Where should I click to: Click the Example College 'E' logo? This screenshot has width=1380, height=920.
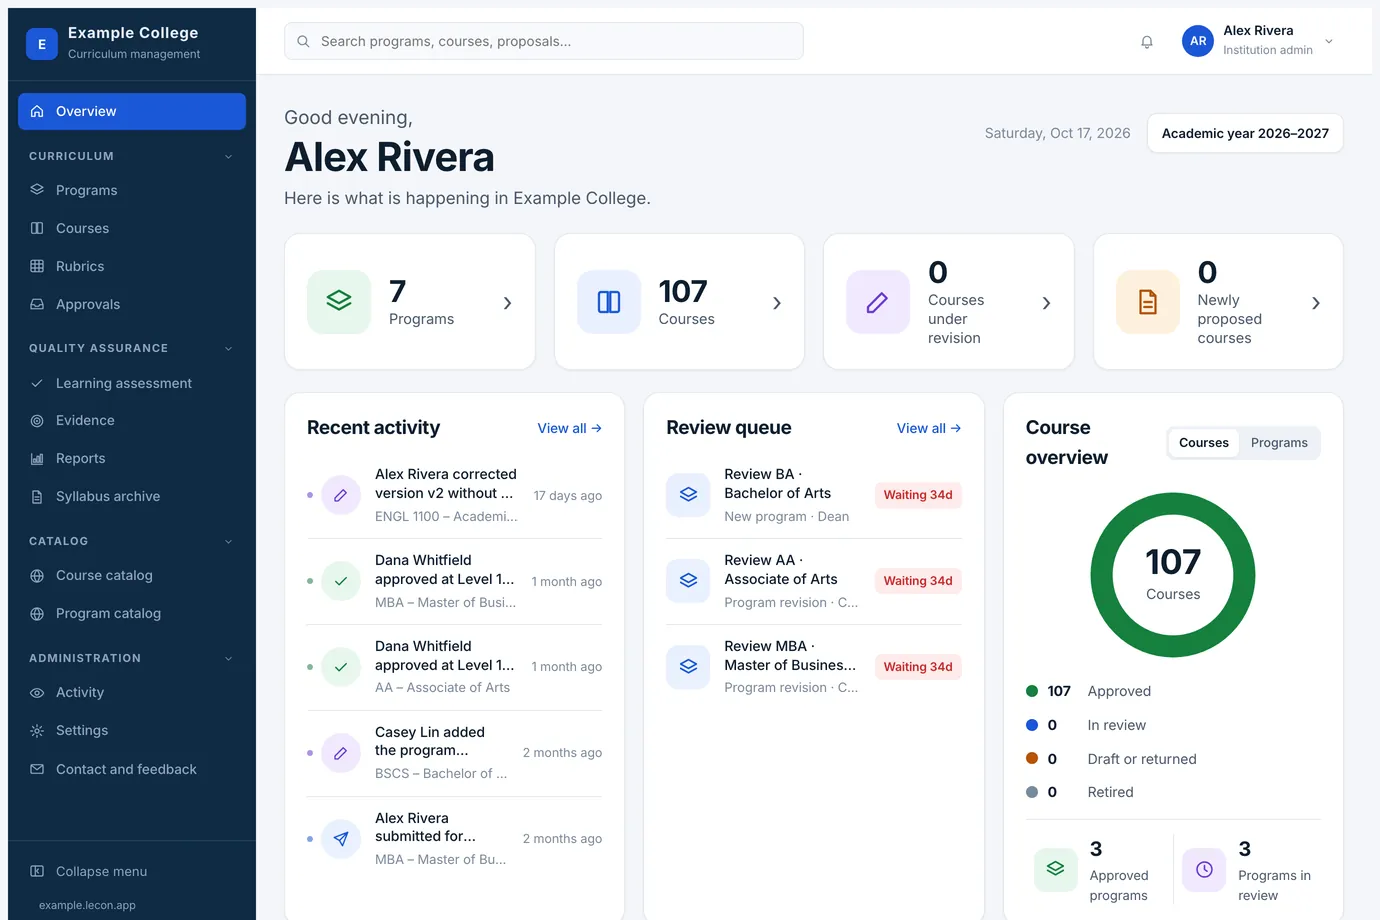click(x=42, y=44)
